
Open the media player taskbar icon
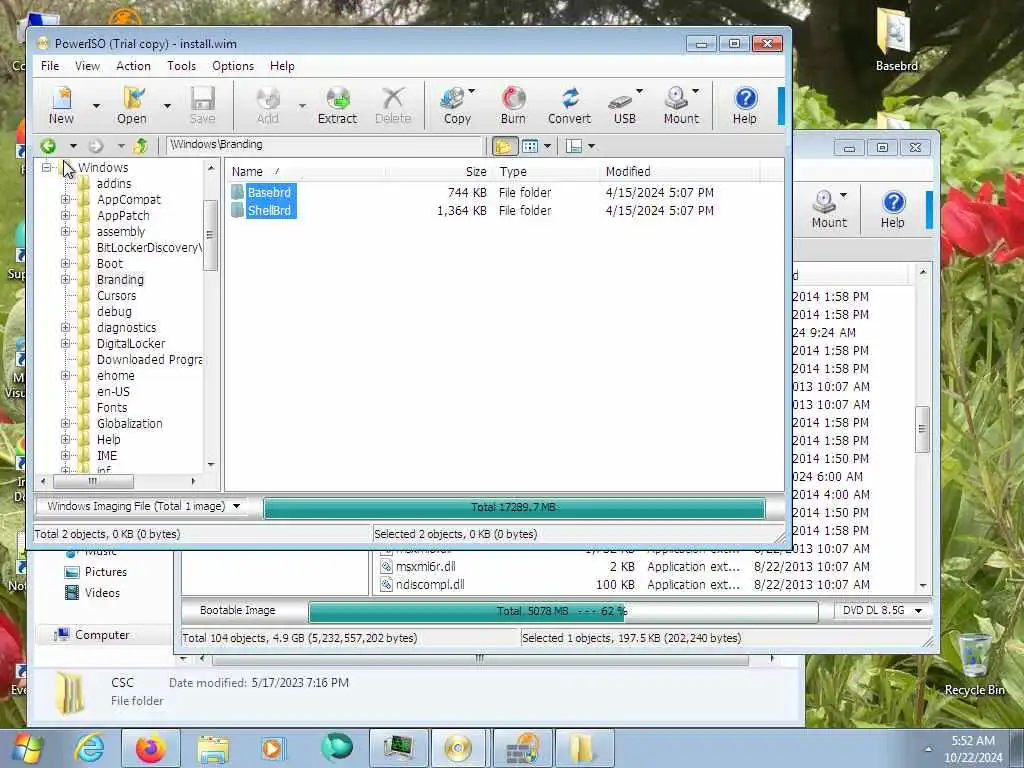coord(274,748)
